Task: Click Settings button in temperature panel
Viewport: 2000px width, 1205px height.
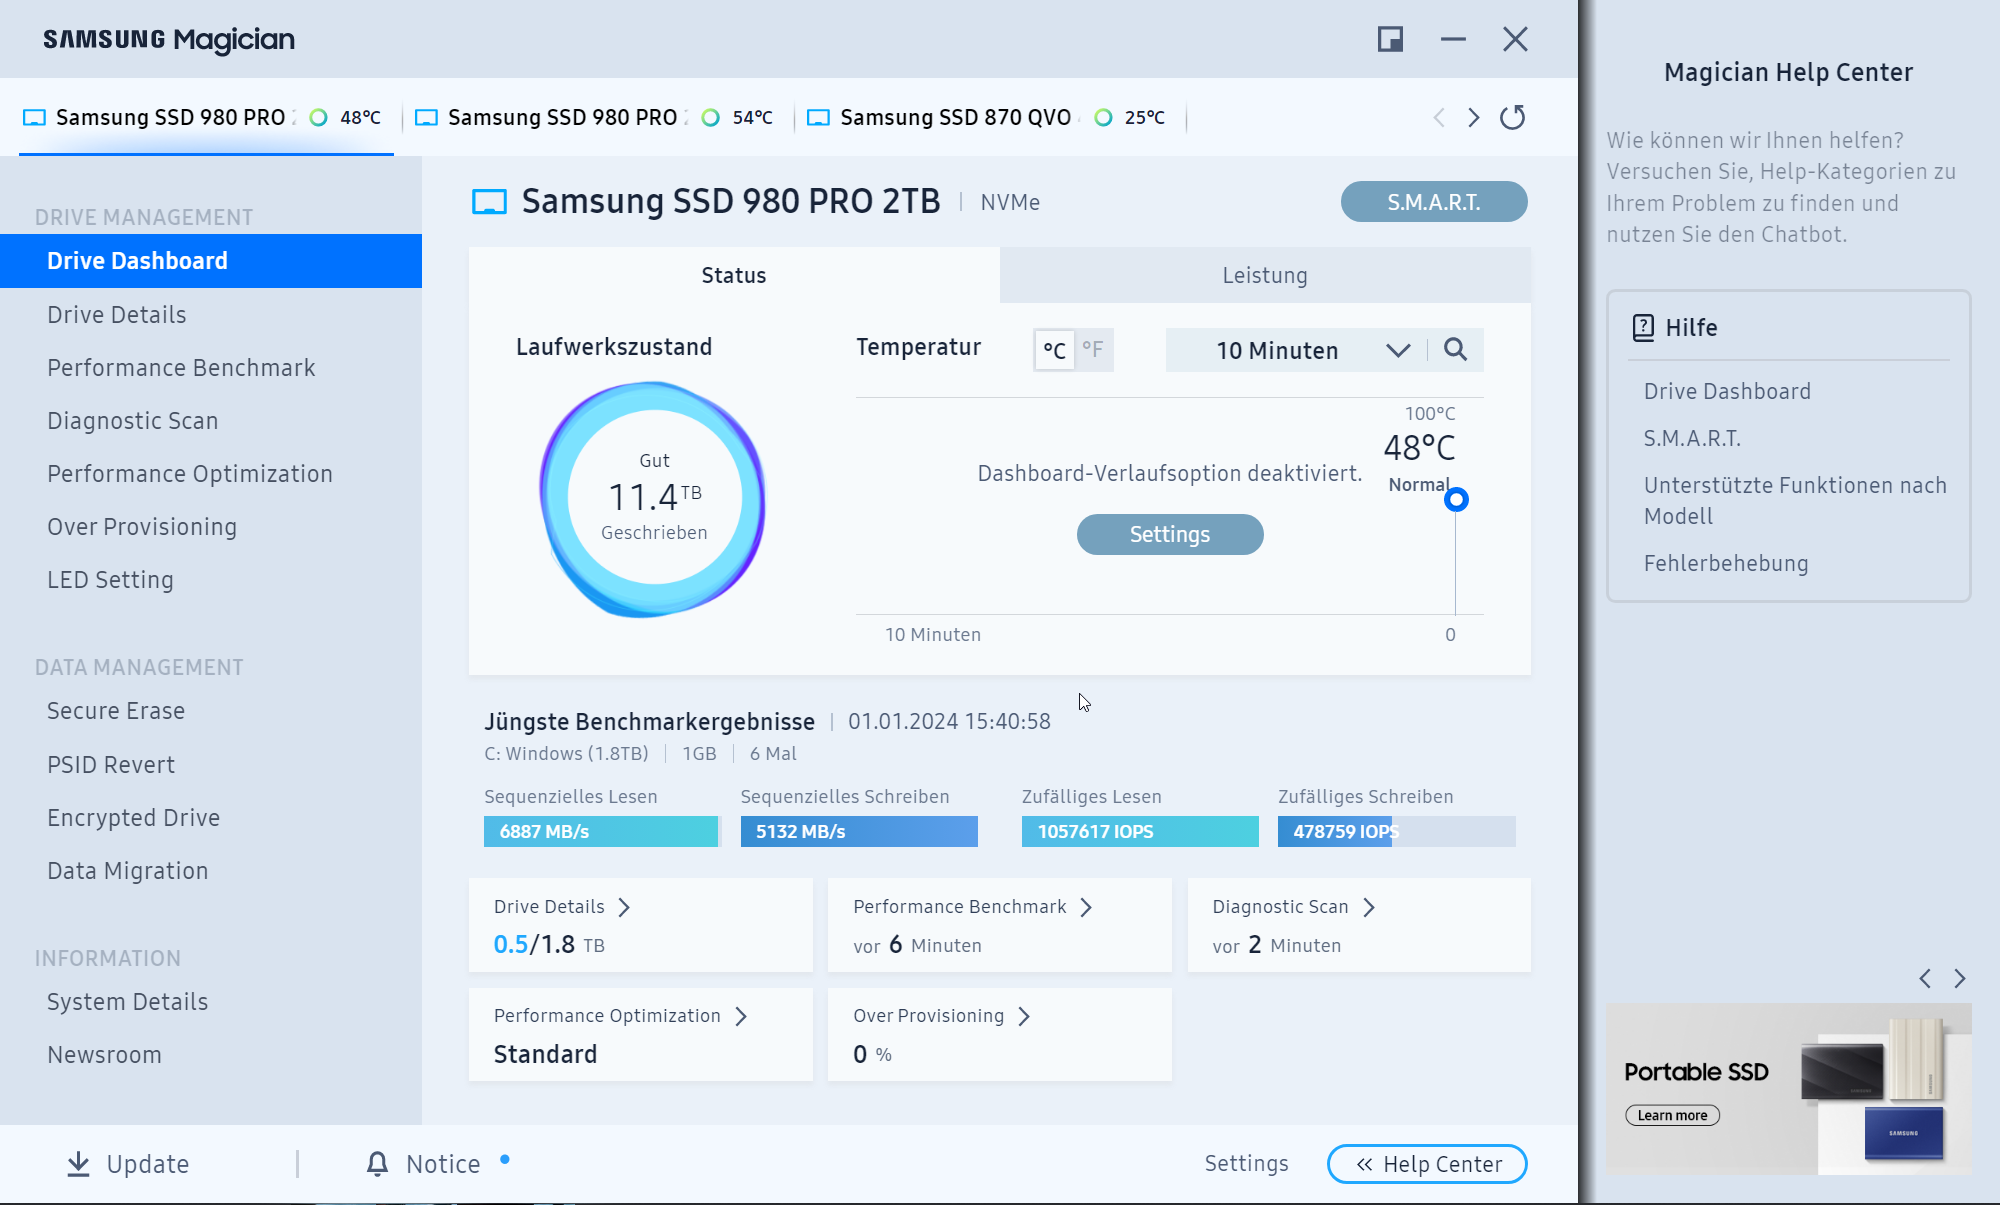Action: click(x=1169, y=534)
